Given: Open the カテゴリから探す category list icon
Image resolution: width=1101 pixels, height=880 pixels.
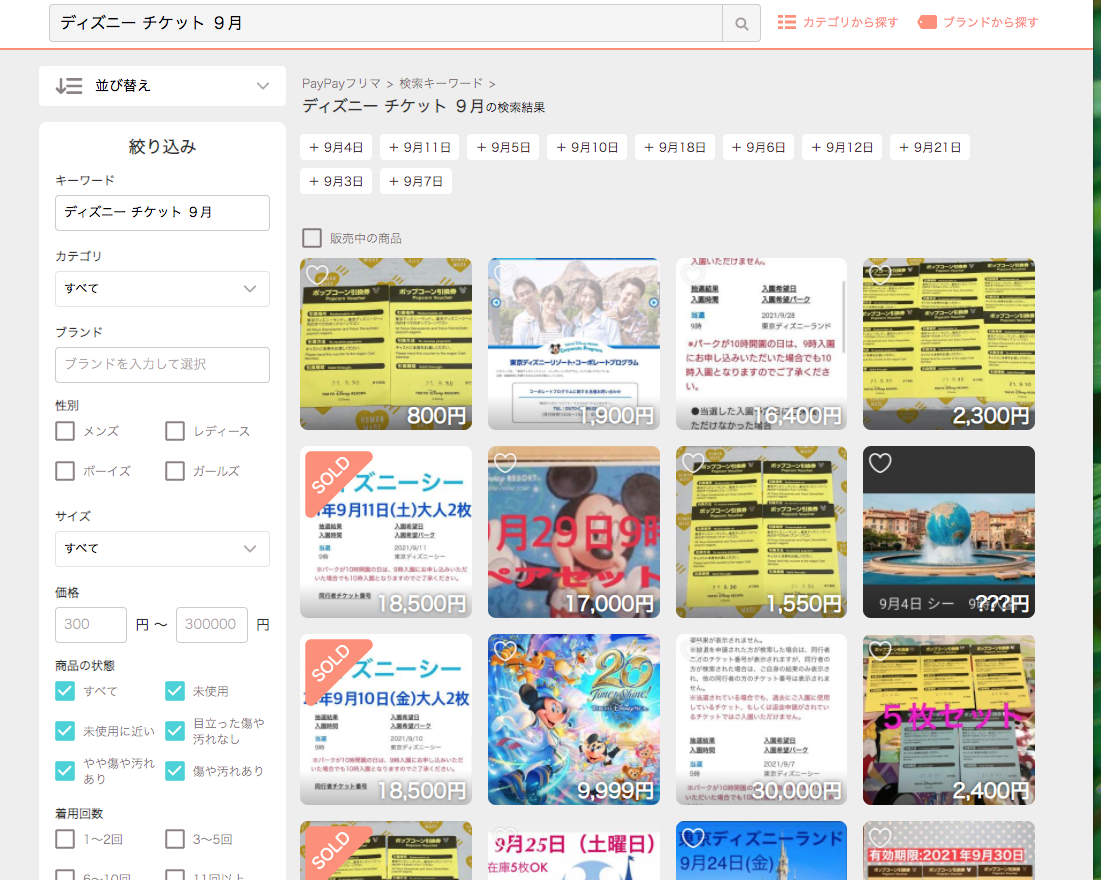Looking at the screenshot, I should tap(786, 22).
